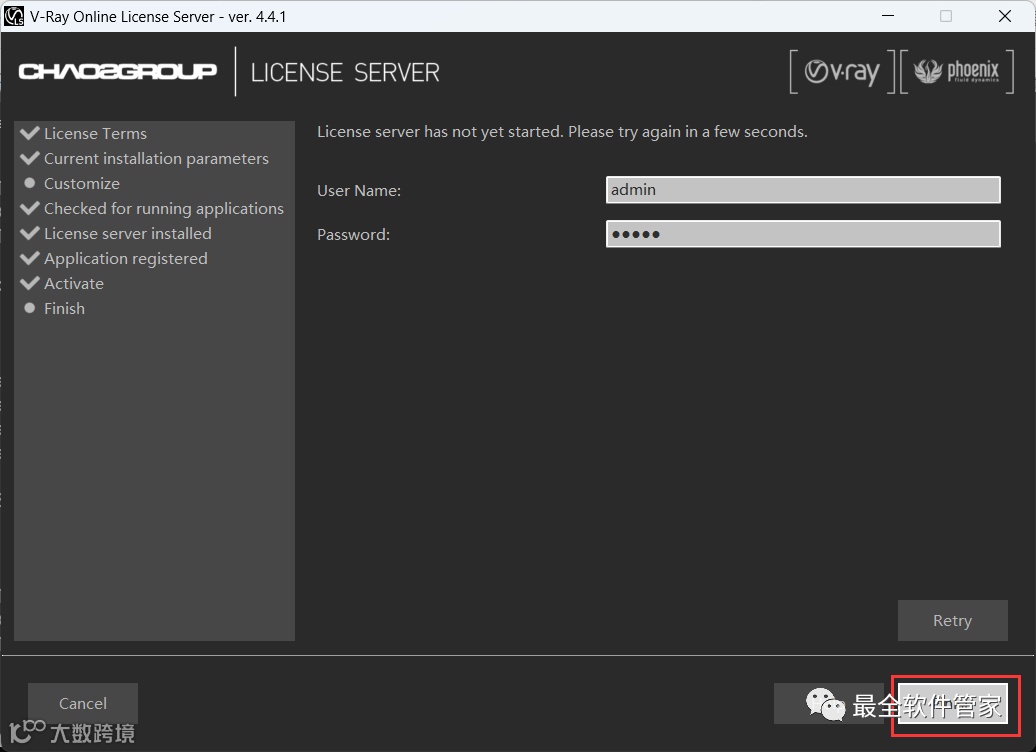Viewport: 1036px width, 752px height.
Task: Click the checkmark beside Activate
Action: (x=30, y=283)
